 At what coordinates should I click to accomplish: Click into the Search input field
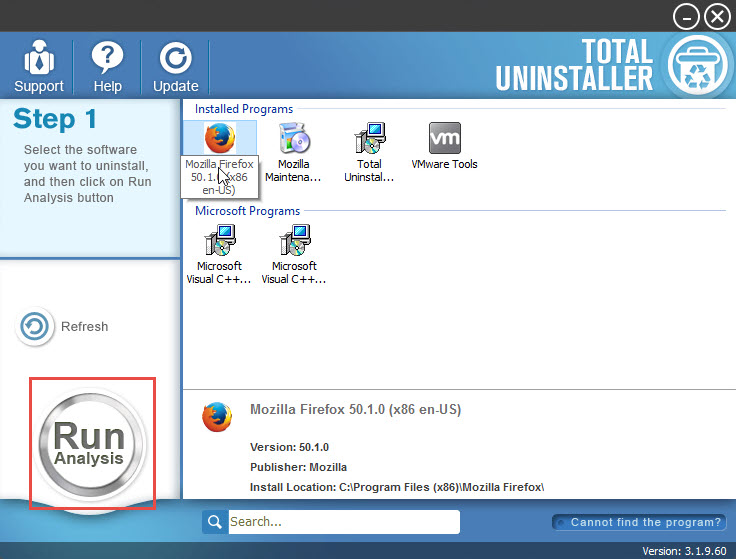344,522
